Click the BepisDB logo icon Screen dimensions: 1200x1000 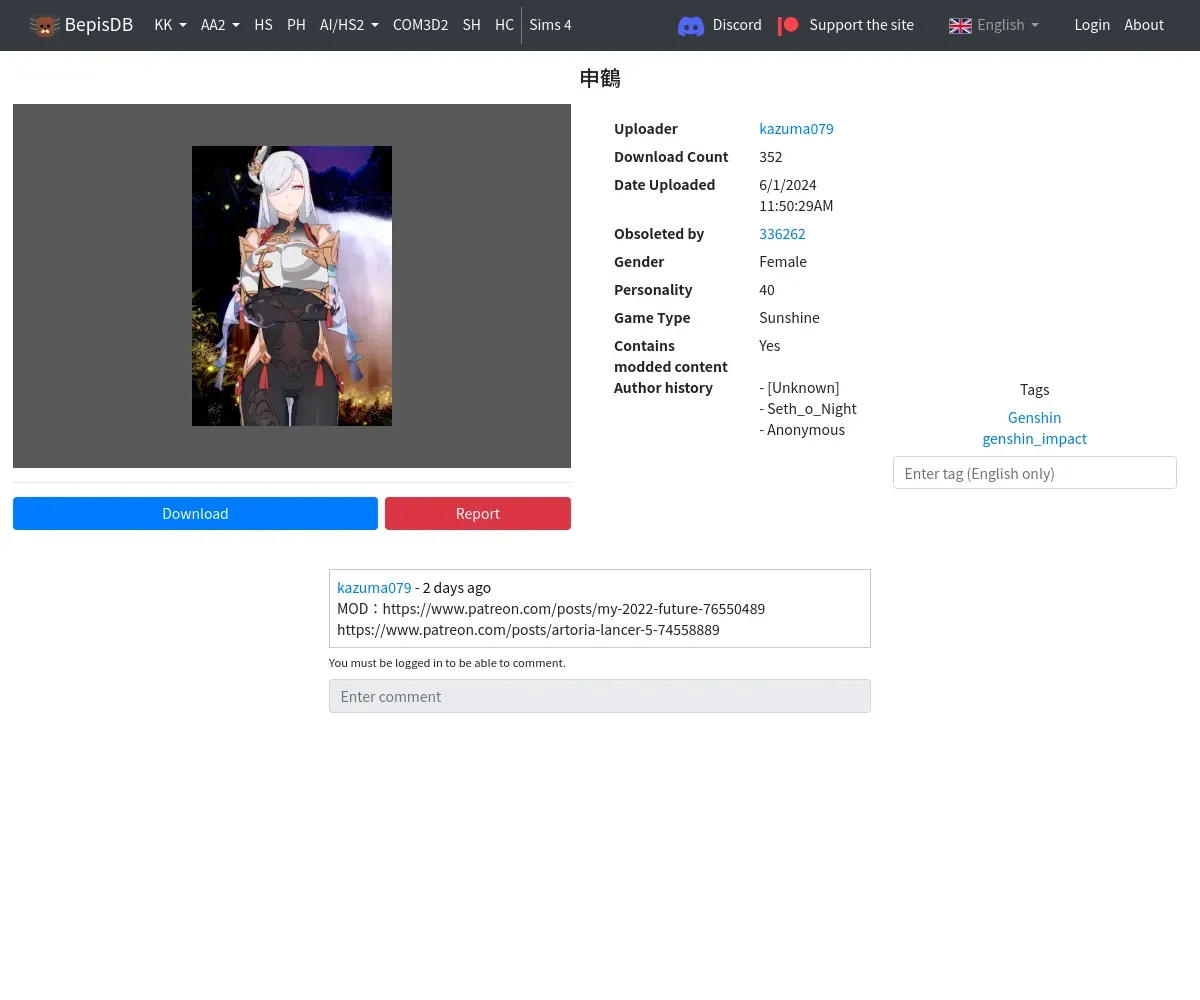[x=44, y=25]
